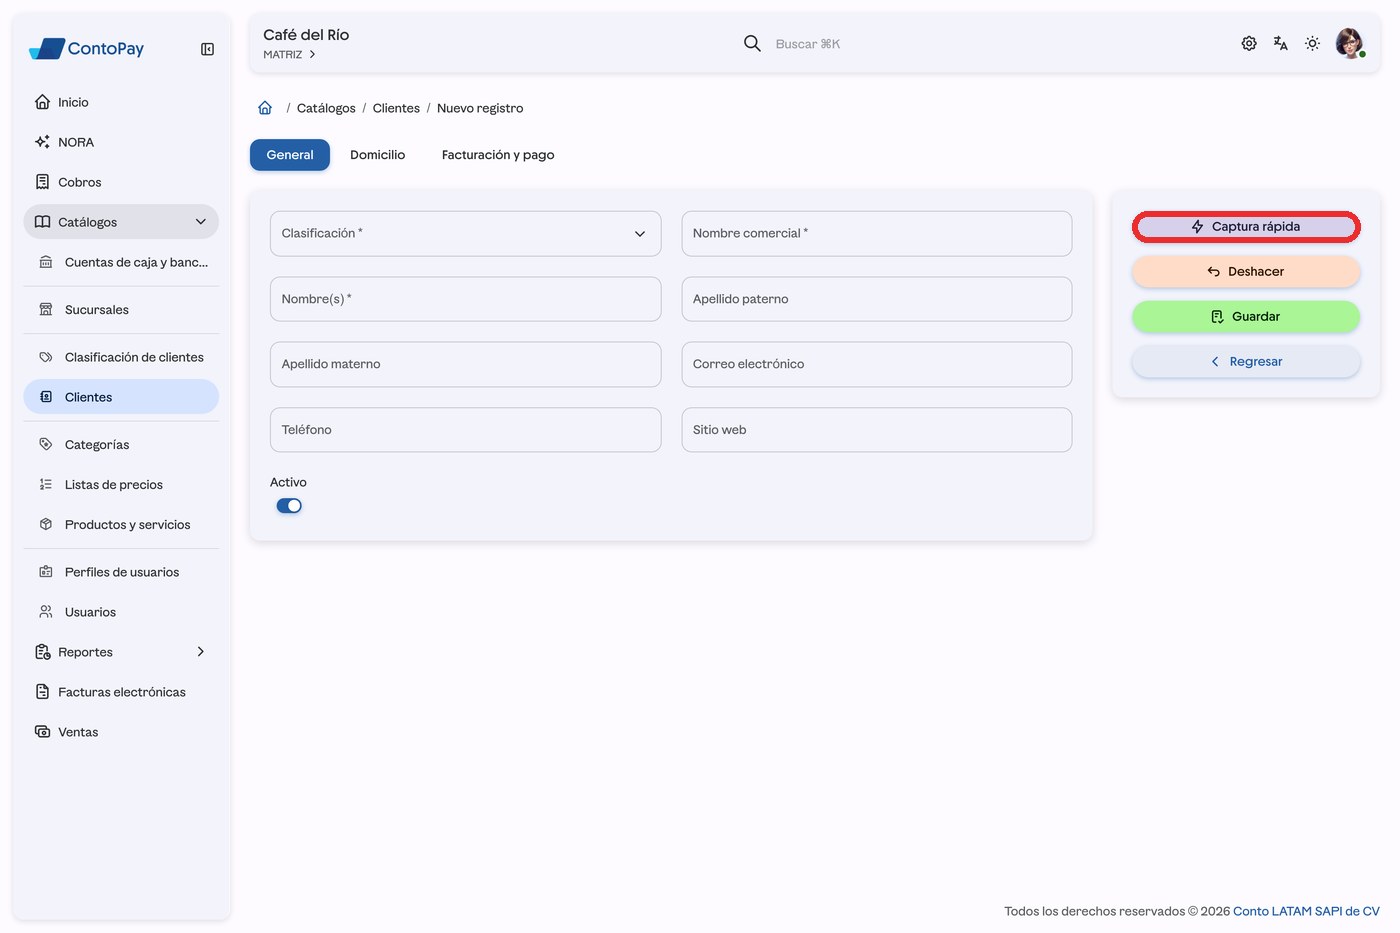Open the user avatar menu
Screen dimensions: 1400x933
[1350, 43]
